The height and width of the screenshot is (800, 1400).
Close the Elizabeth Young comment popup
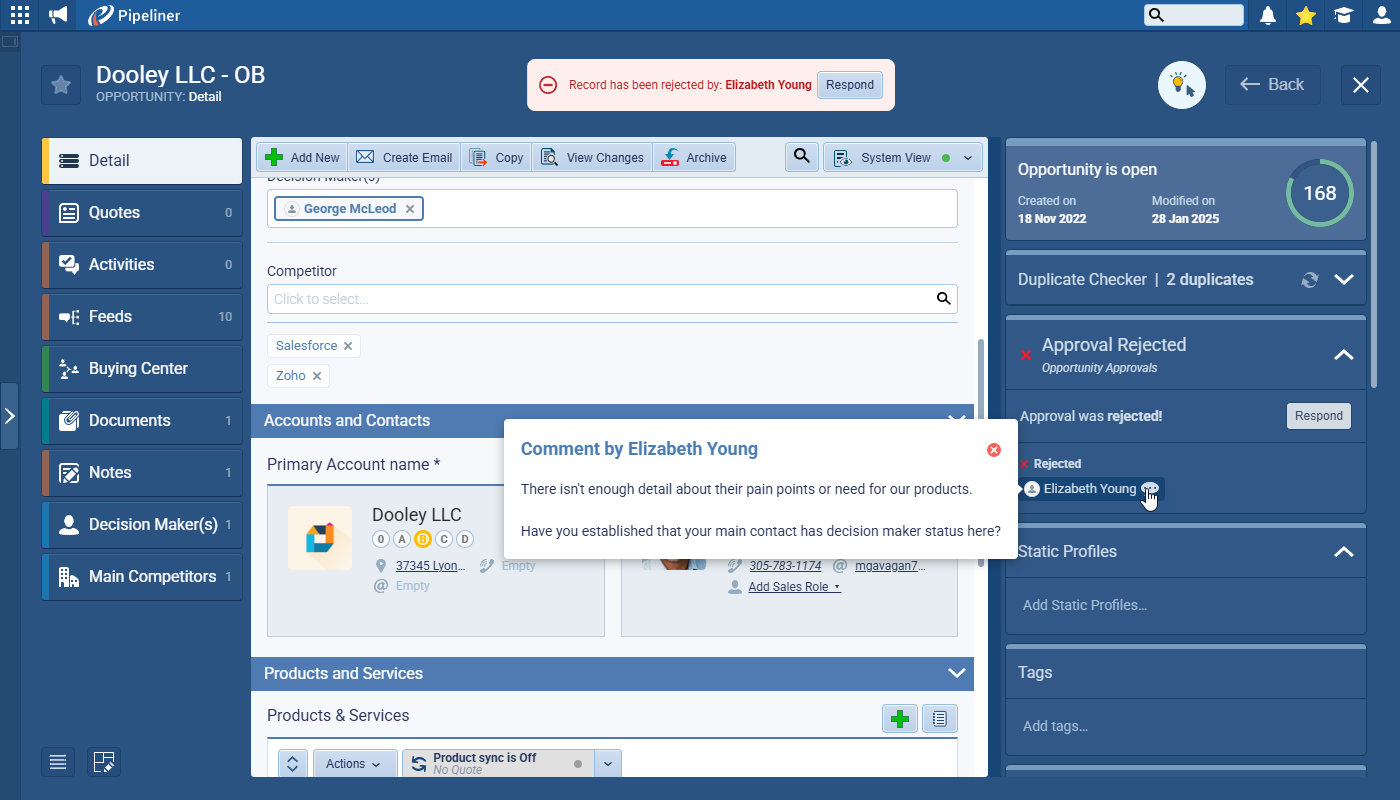(x=994, y=450)
